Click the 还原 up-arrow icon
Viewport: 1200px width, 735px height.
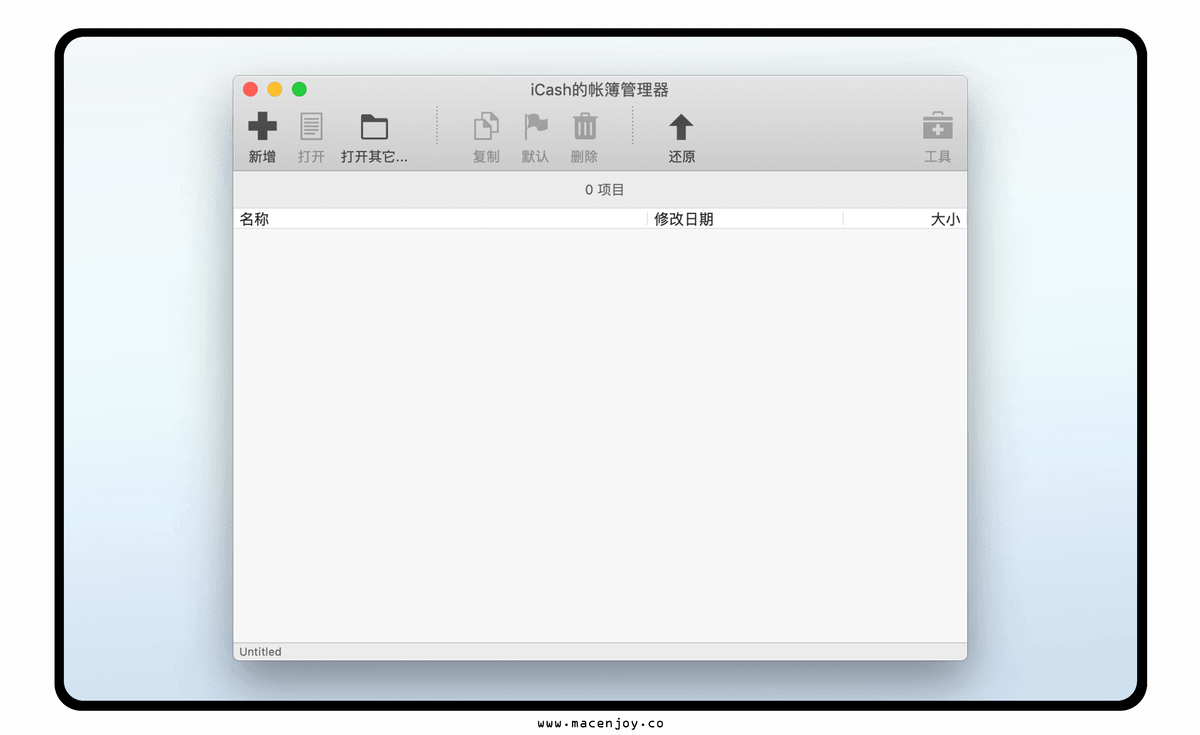(x=681, y=126)
